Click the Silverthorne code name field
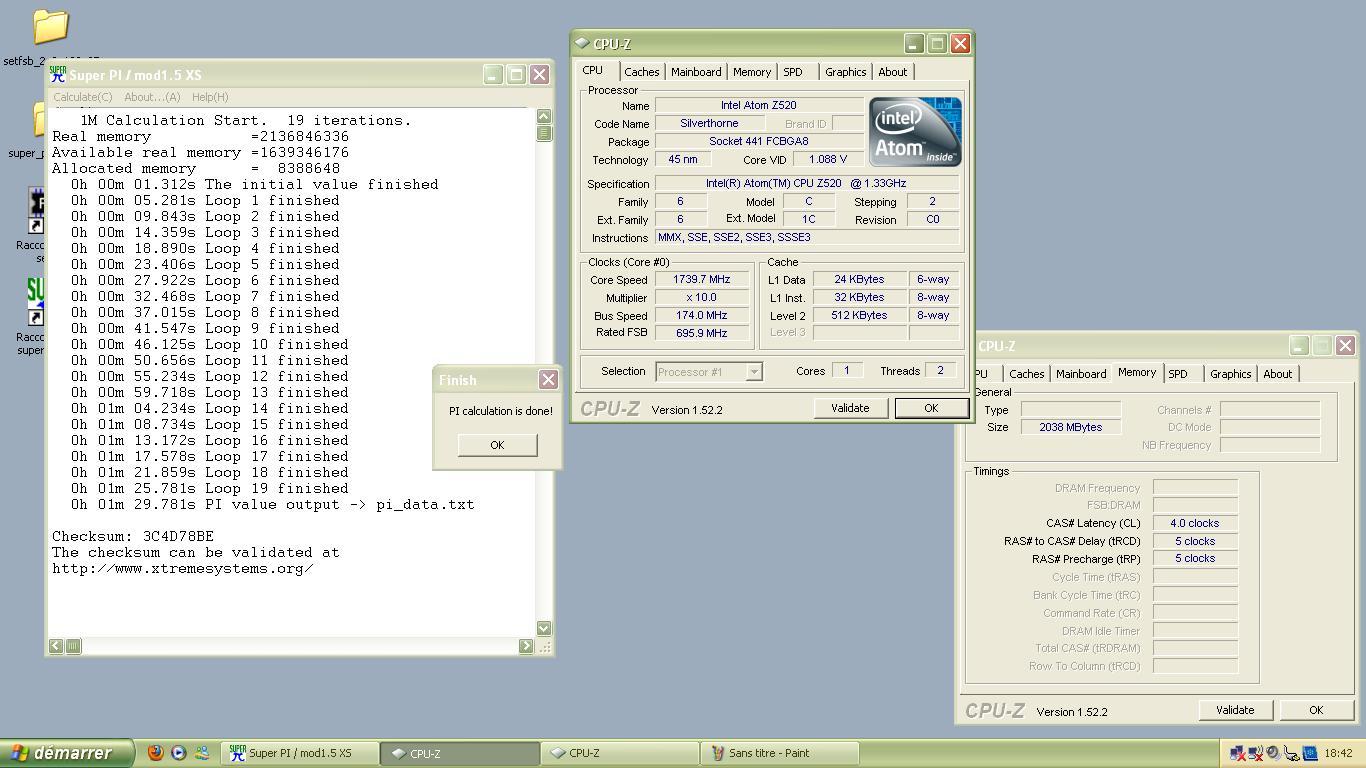The height and width of the screenshot is (768, 1366). tap(709, 124)
